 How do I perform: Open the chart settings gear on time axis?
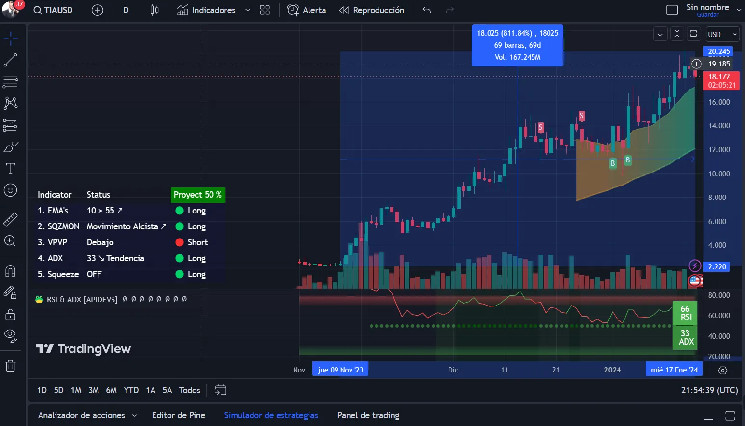coord(722,370)
